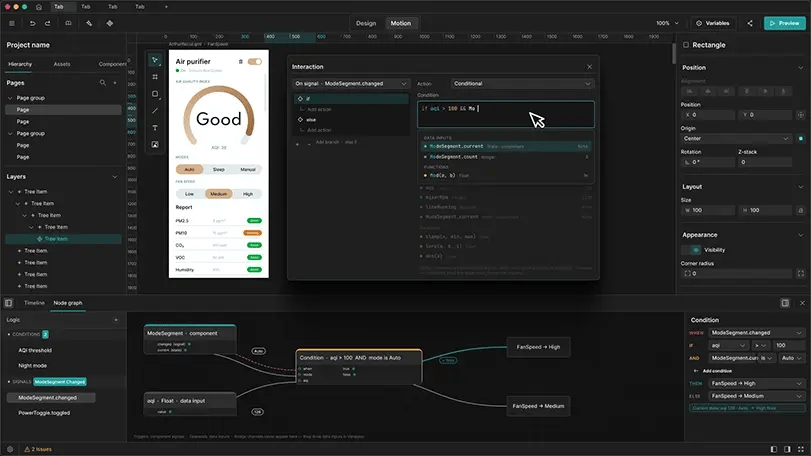The width and height of the screenshot is (811, 456).
Task: Click the condition expression input field
Action: coord(506,114)
